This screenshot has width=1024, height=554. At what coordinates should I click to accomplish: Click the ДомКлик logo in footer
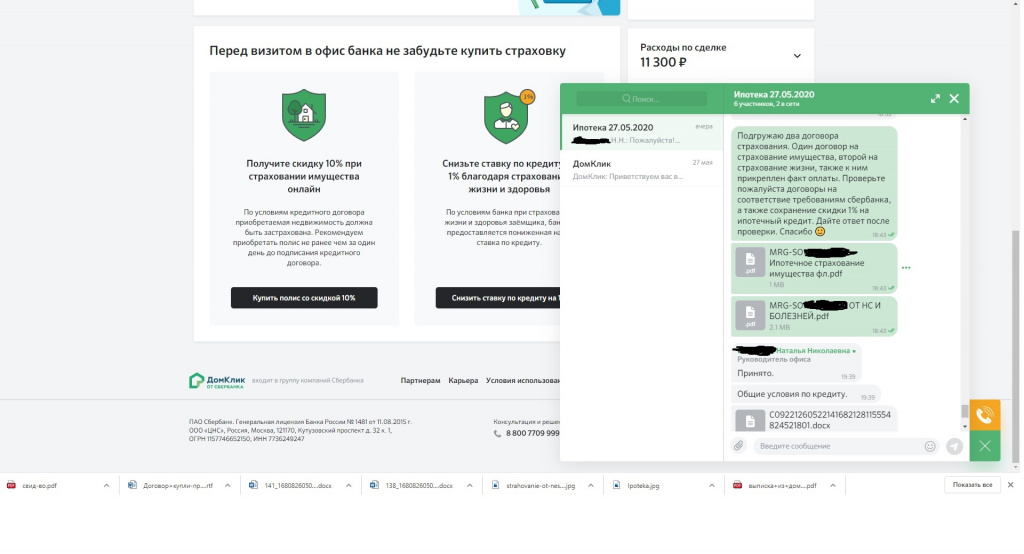click(217, 381)
